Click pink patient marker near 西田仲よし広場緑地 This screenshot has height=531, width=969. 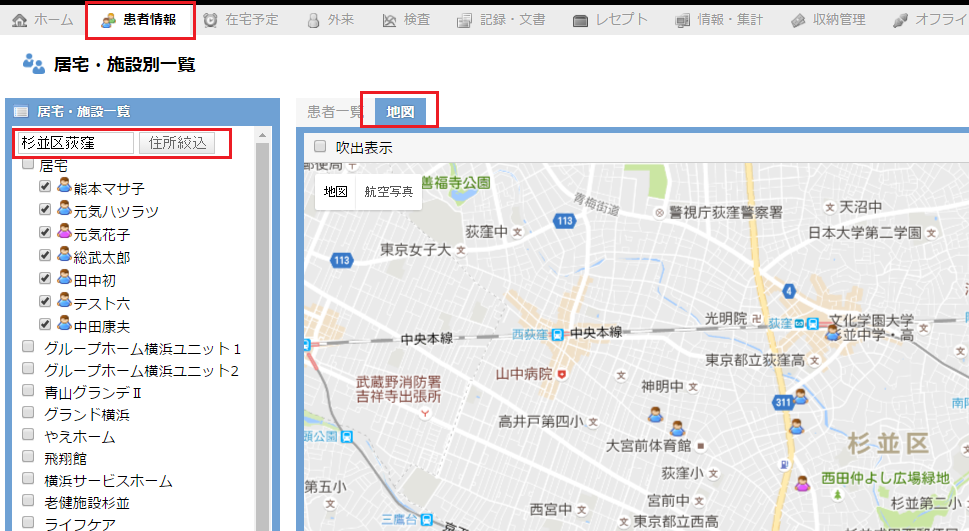tap(802, 483)
